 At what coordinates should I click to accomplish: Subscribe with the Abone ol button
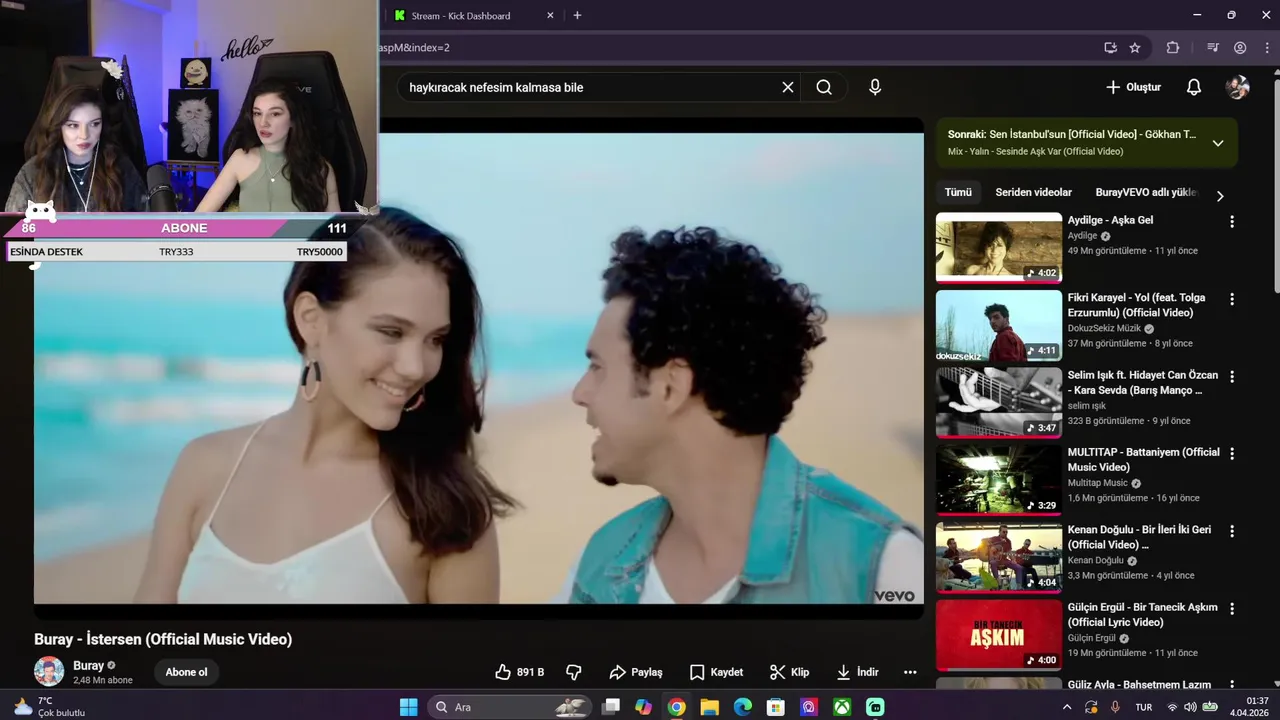186,672
